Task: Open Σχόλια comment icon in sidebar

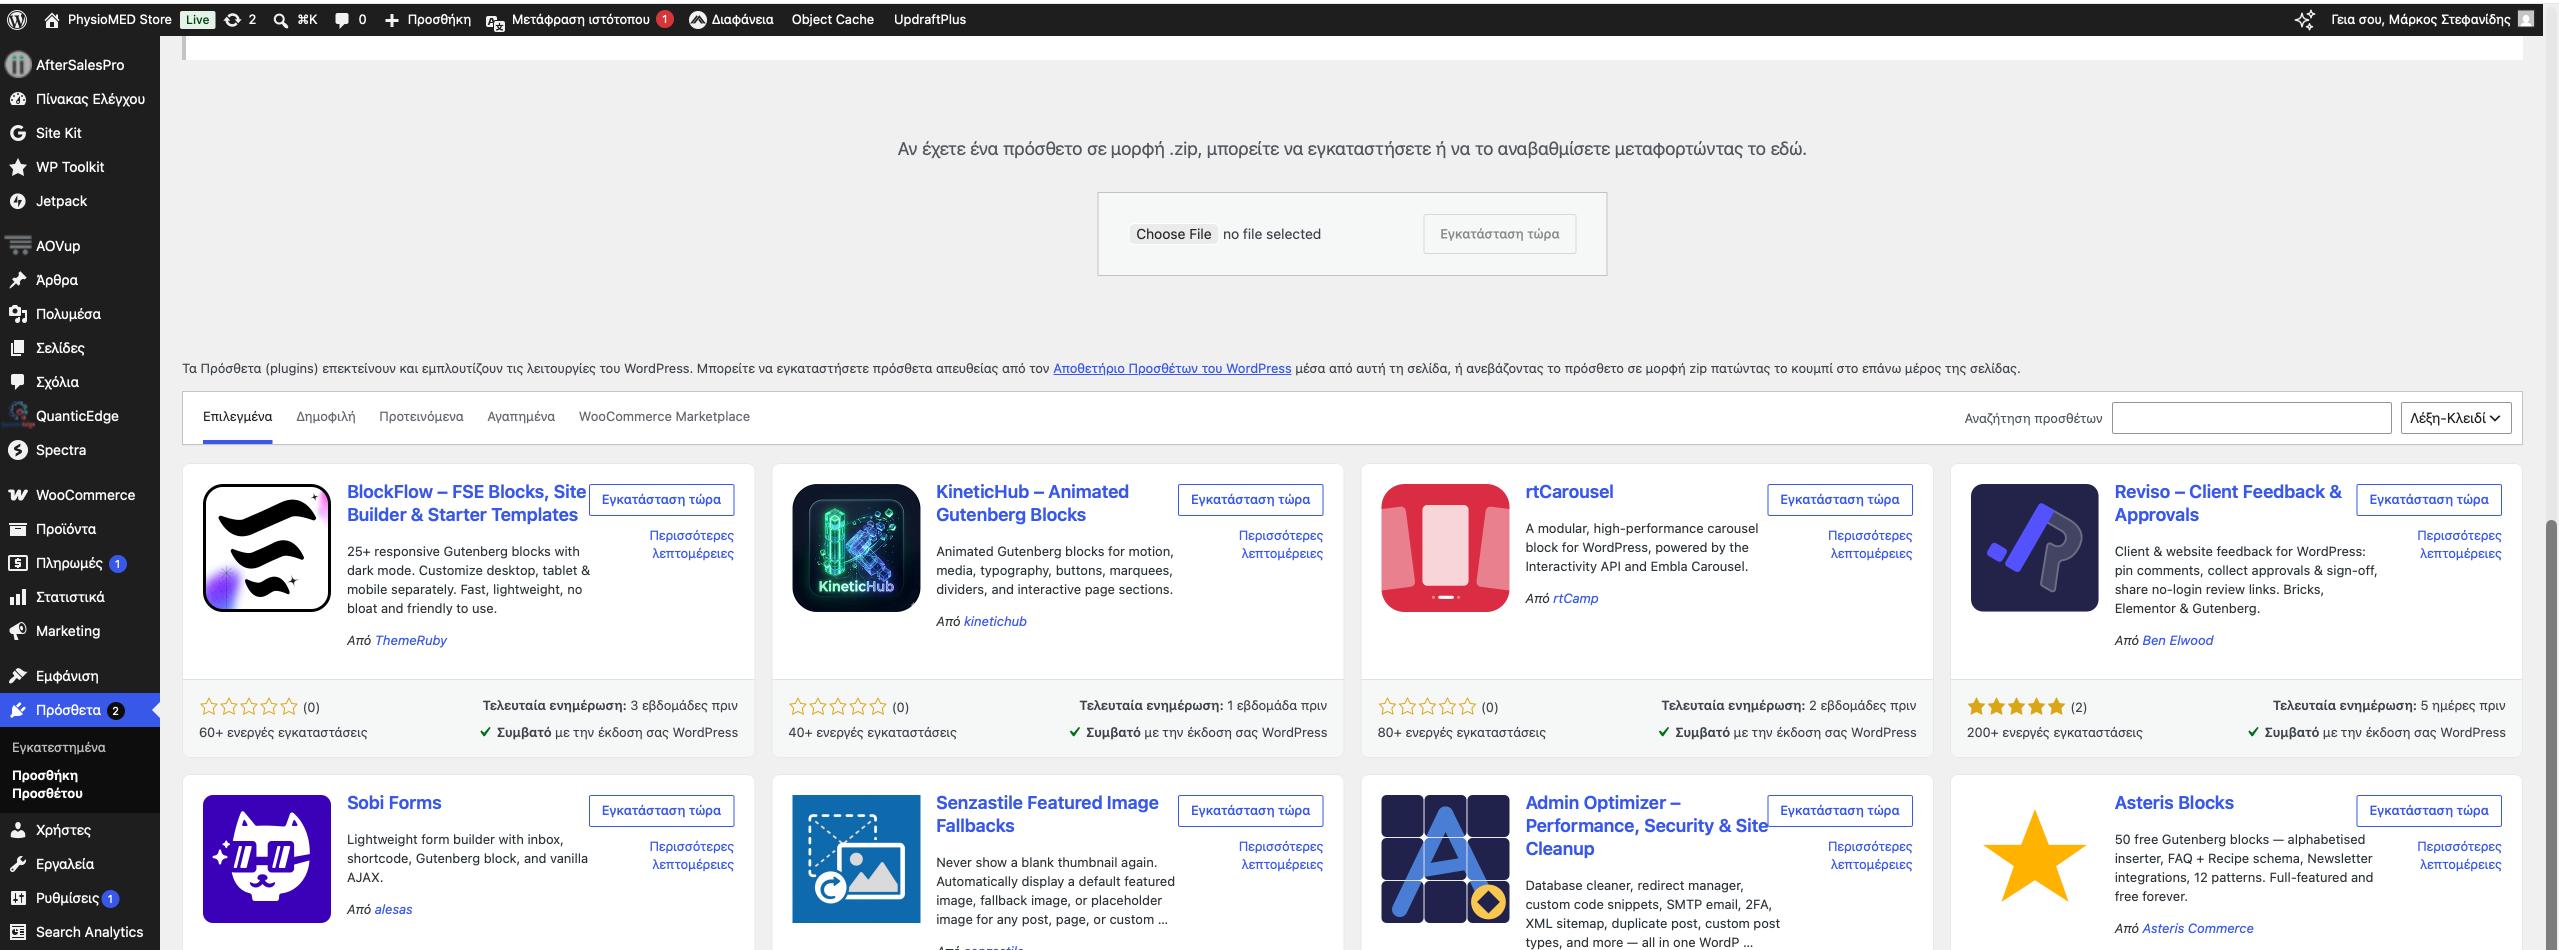Action: click(x=17, y=382)
